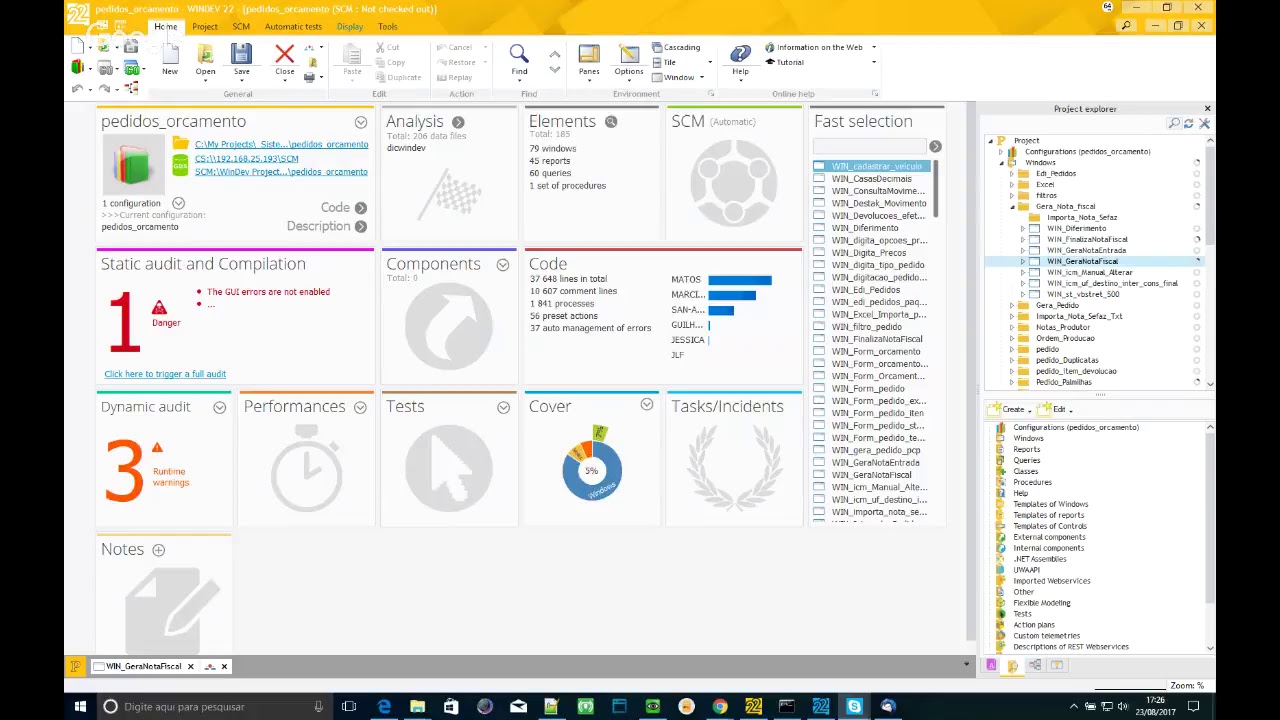The image size is (1280, 720).
Task: Expand the pedidos_orcamento card chevron
Action: pos(361,122)
